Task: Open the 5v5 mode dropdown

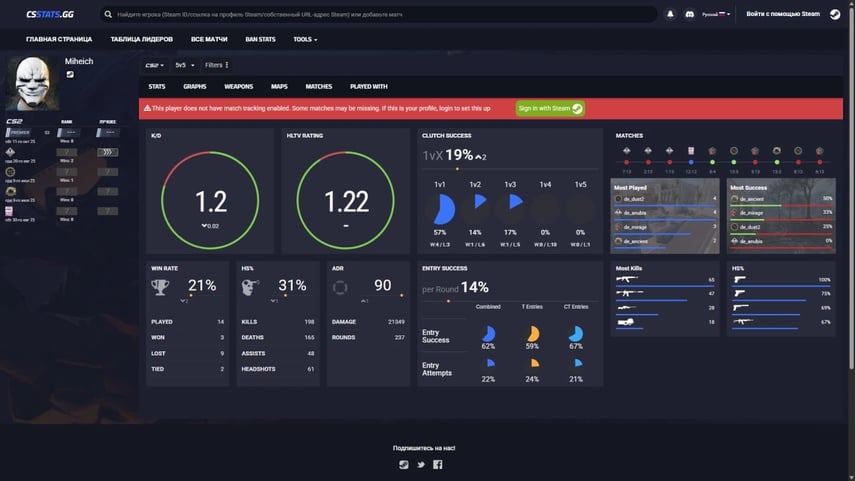Action: pyautogui.click(x=183, y=65)
